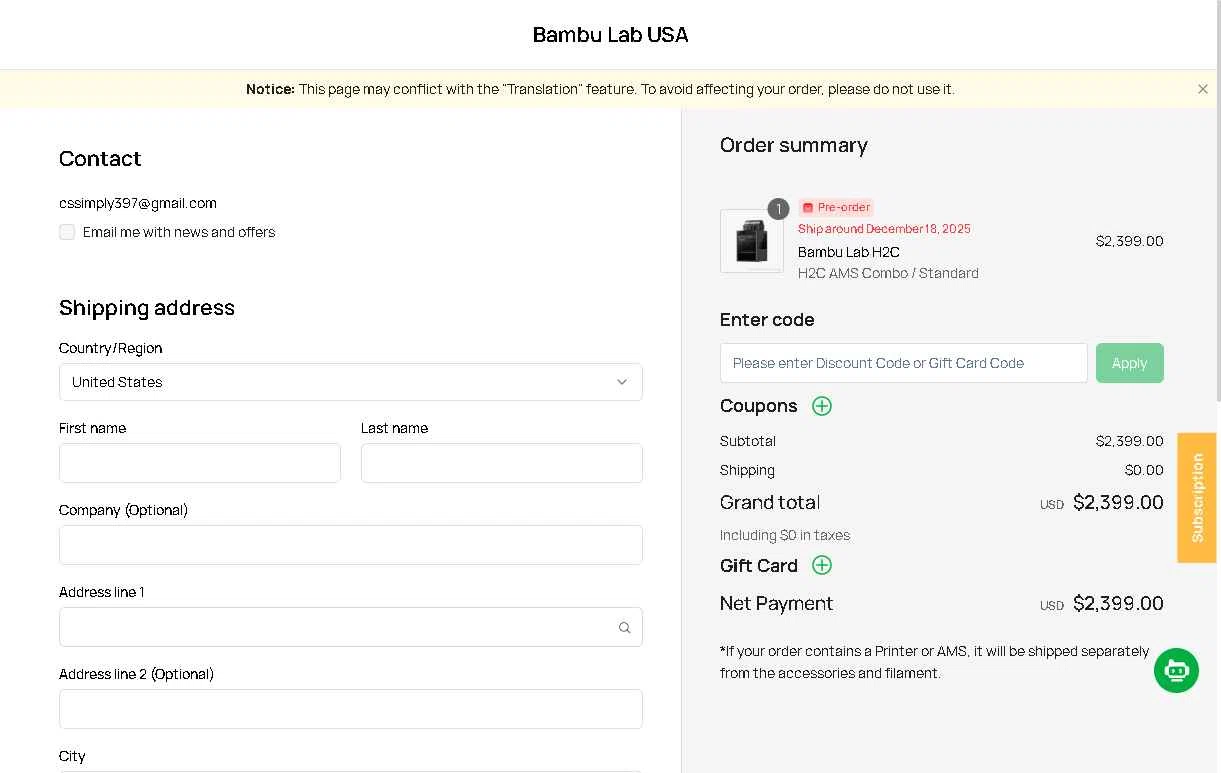The height and width of the screenshot is (773, 1221).
Task: Click the email cssimply397@gmail.com
Action: (x=138, y=203)
